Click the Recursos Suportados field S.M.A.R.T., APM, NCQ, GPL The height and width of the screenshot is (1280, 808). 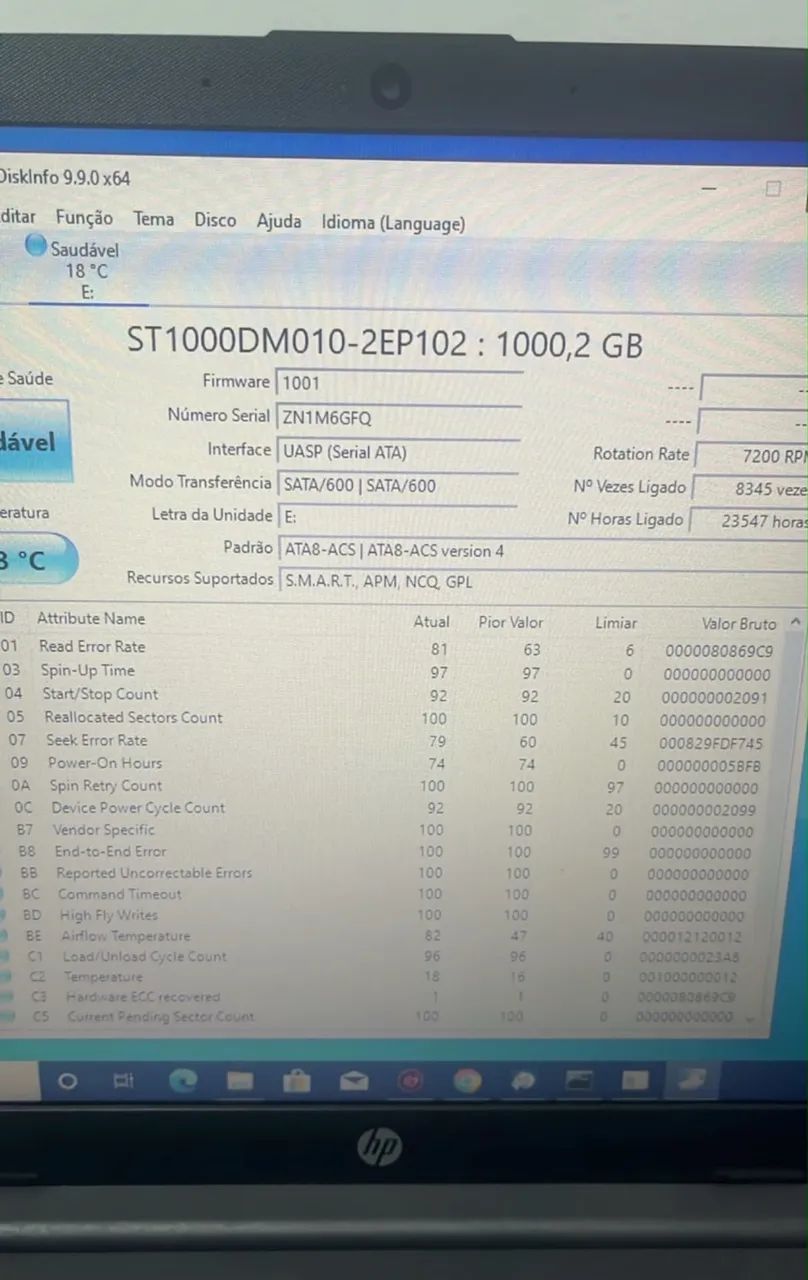(543, 582)
